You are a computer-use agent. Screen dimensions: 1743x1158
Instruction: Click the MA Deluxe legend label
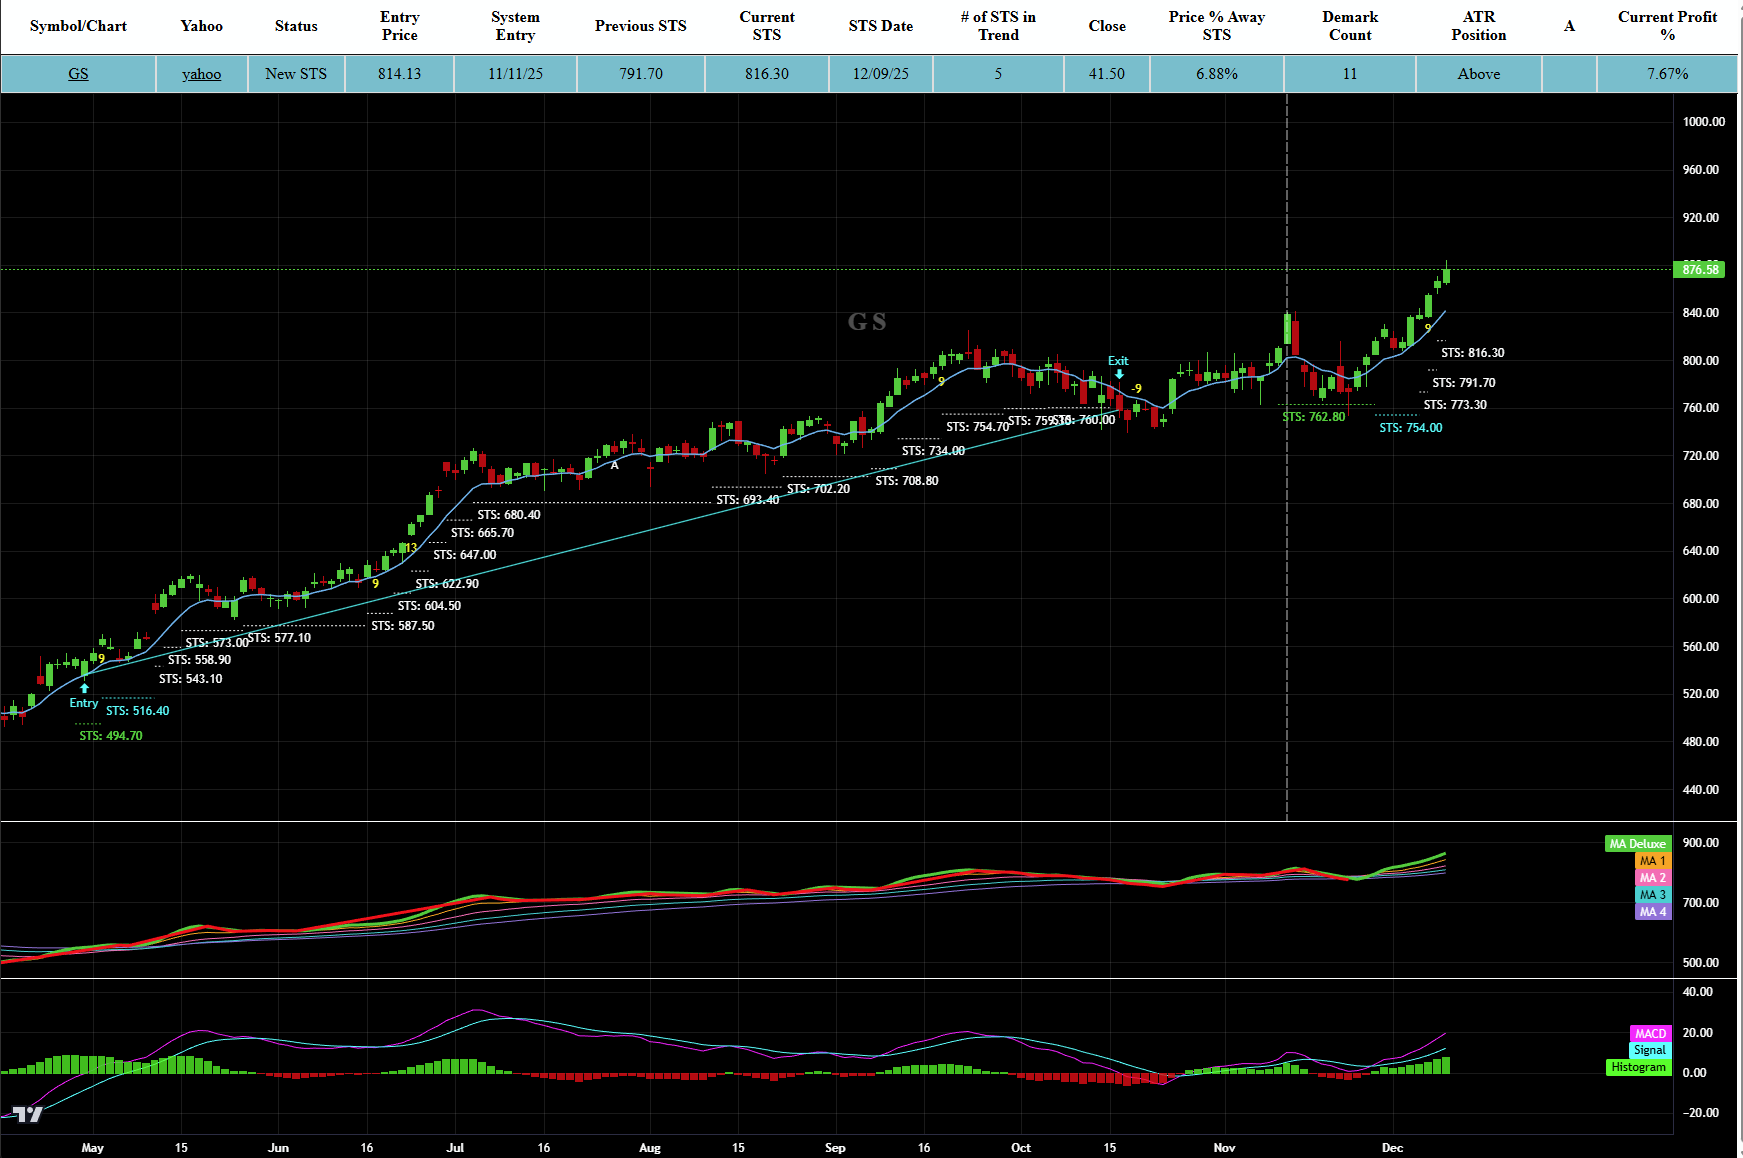1637,844
